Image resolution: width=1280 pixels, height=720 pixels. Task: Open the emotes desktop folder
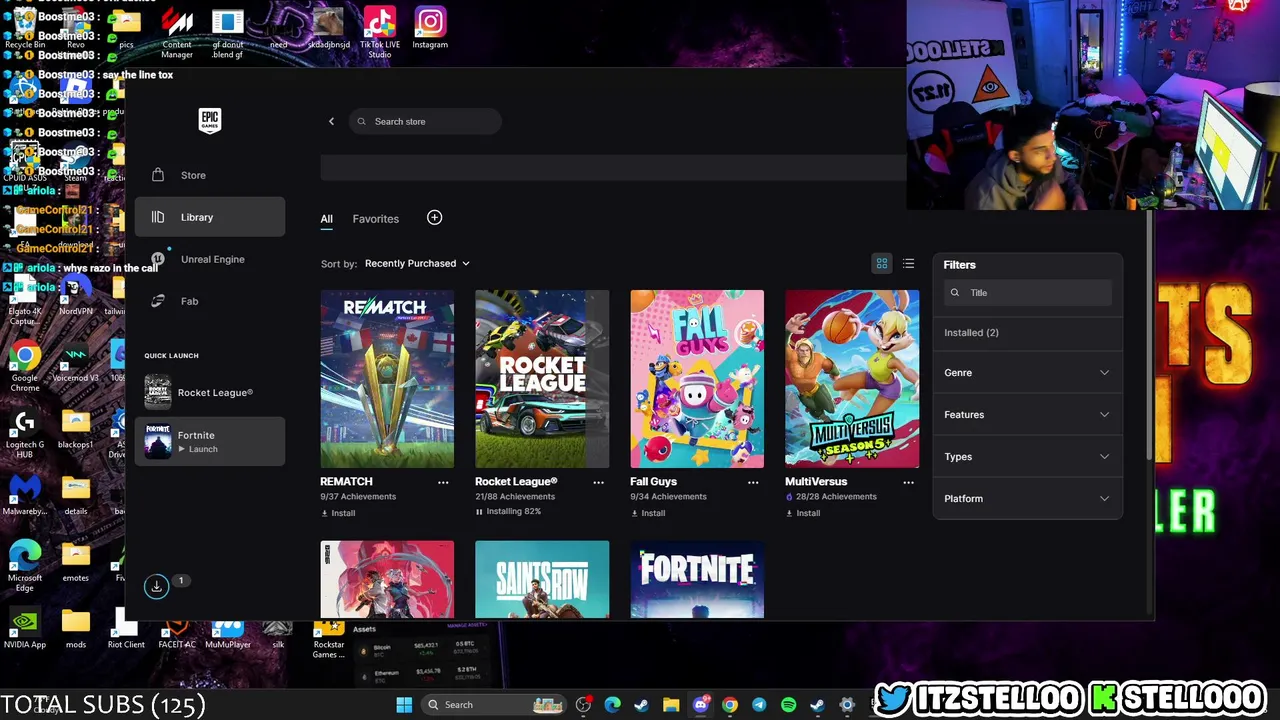(x=76, y=562)
